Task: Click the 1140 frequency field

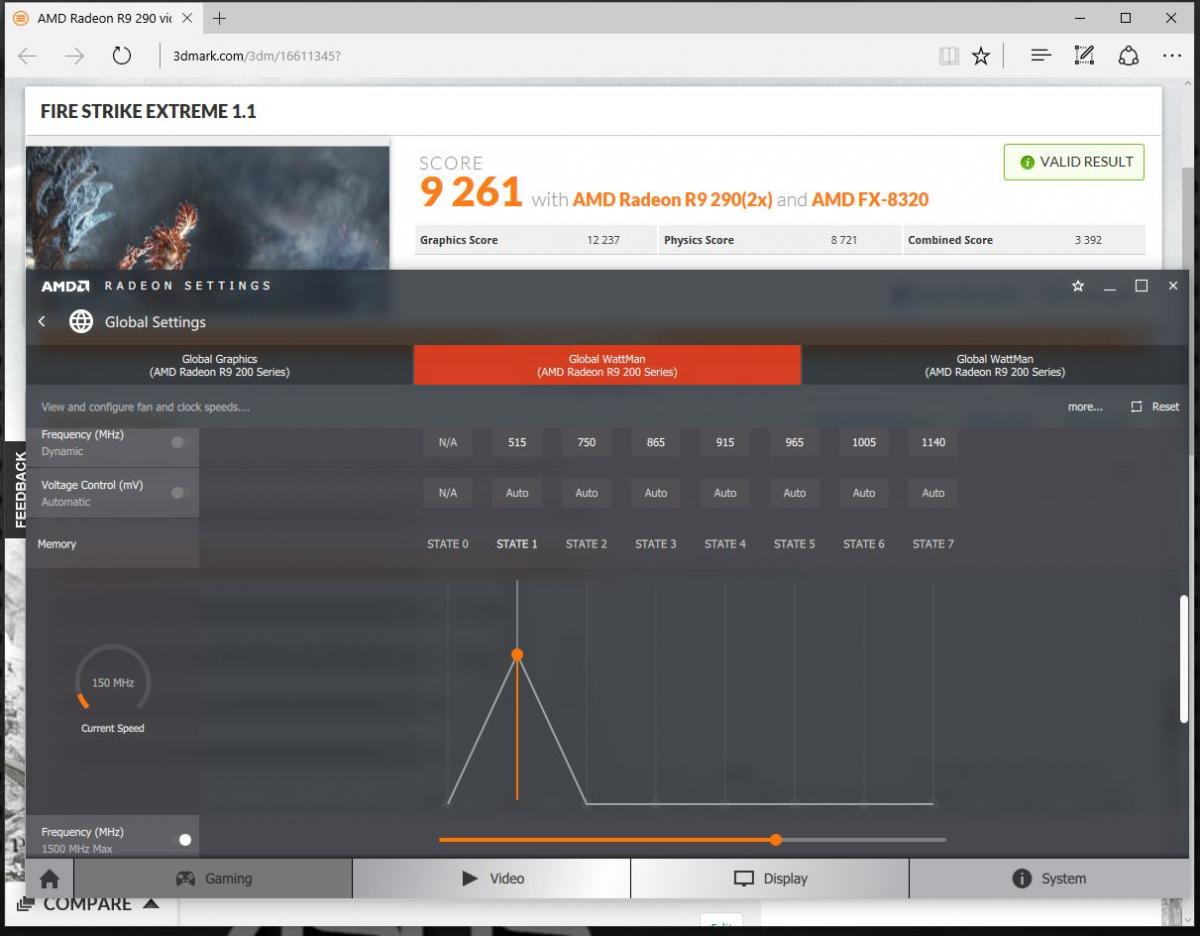Action: coord(933,442)
